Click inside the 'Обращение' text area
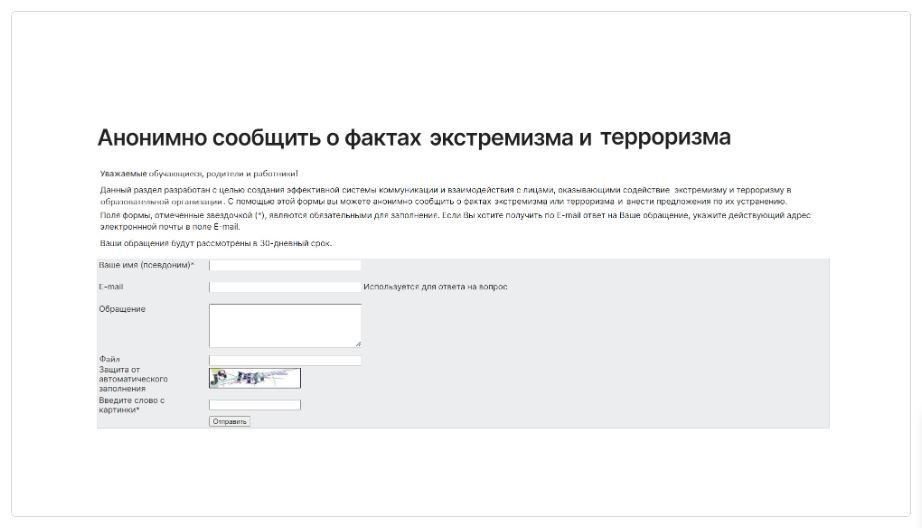 (285, 325)
